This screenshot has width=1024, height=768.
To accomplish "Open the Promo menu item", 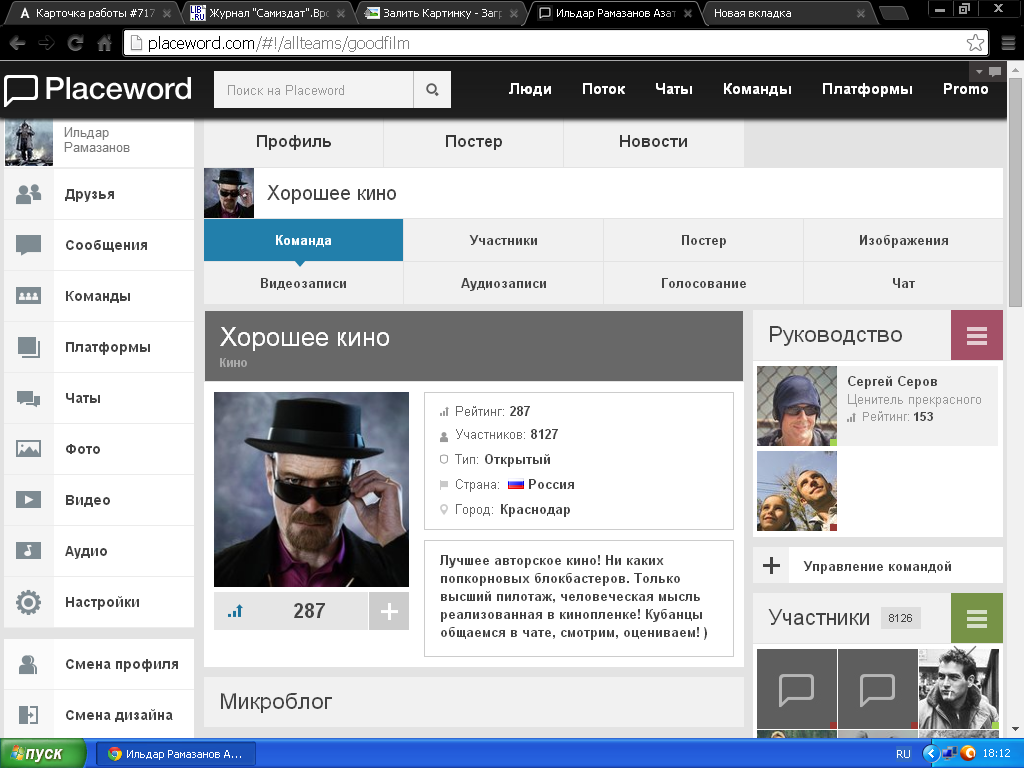I will pyautogui.click(x=965, y=89).
